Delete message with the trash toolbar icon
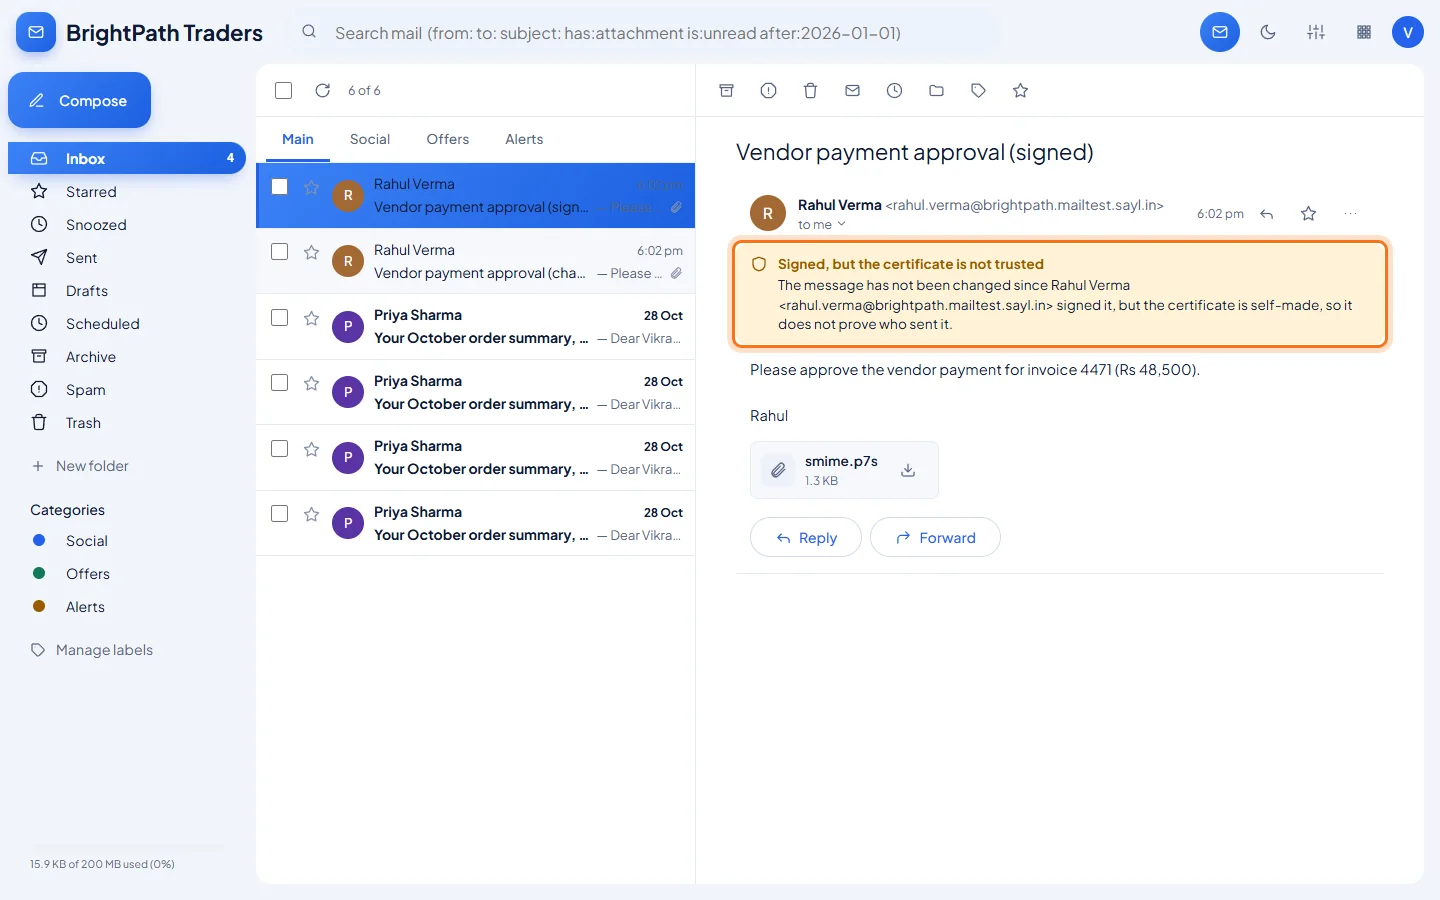The width and height of the screenshot is (1440, 900). click(811, 91)
